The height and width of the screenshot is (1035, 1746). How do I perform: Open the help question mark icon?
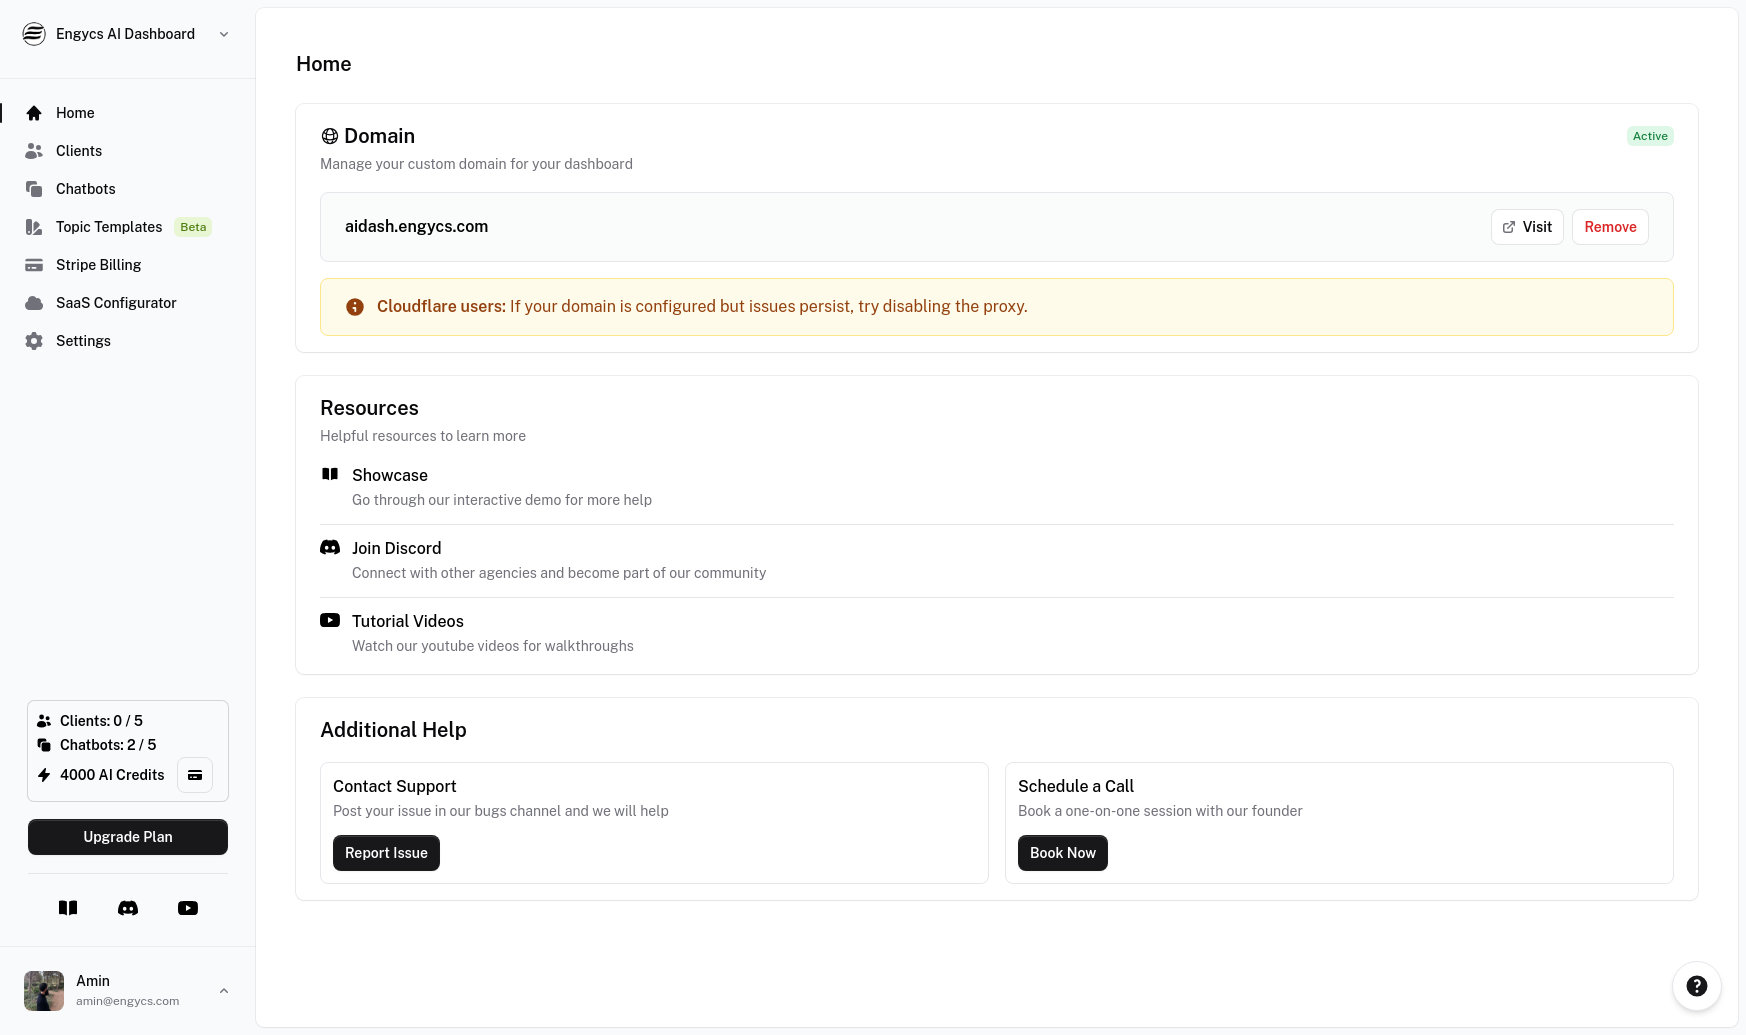(x=1696, y=986)
